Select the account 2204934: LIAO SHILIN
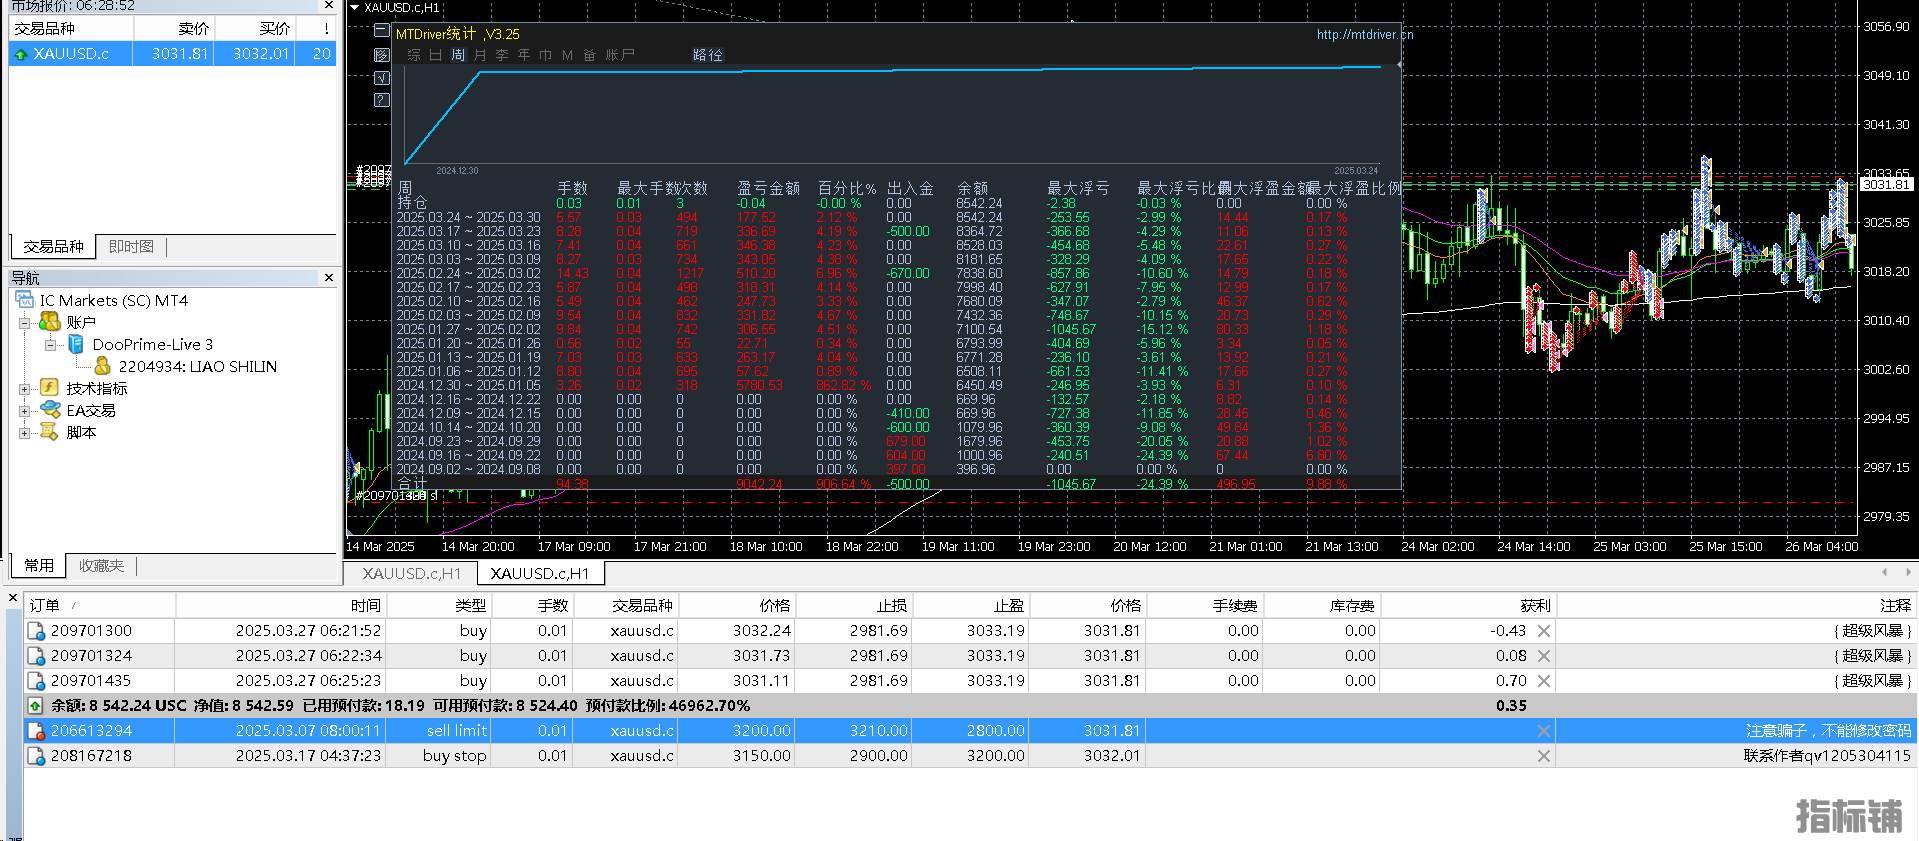This screenshot has width=1919, height=841. click(x=198, y=366)
